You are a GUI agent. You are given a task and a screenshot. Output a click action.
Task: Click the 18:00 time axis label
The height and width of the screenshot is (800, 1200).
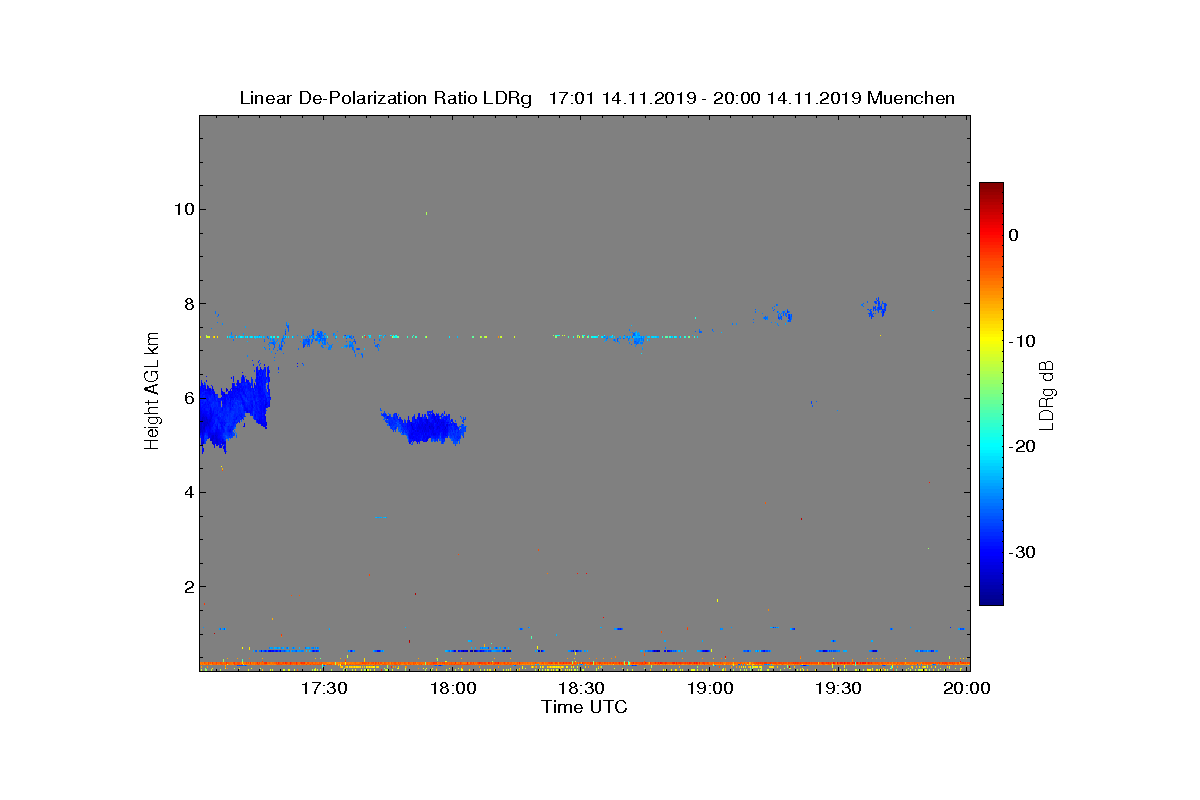(x=453, y=689)
